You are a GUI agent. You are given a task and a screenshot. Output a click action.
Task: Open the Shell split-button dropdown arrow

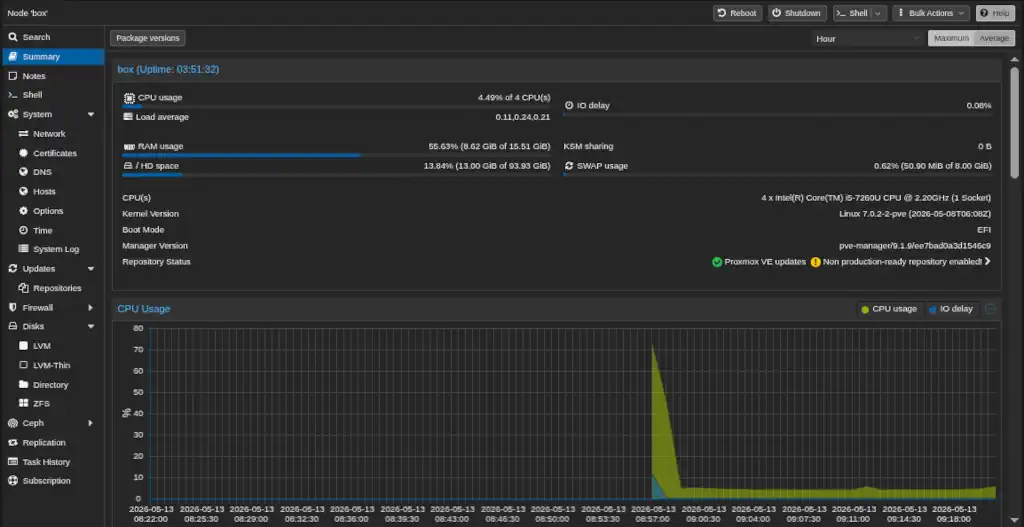click(878, 13)
